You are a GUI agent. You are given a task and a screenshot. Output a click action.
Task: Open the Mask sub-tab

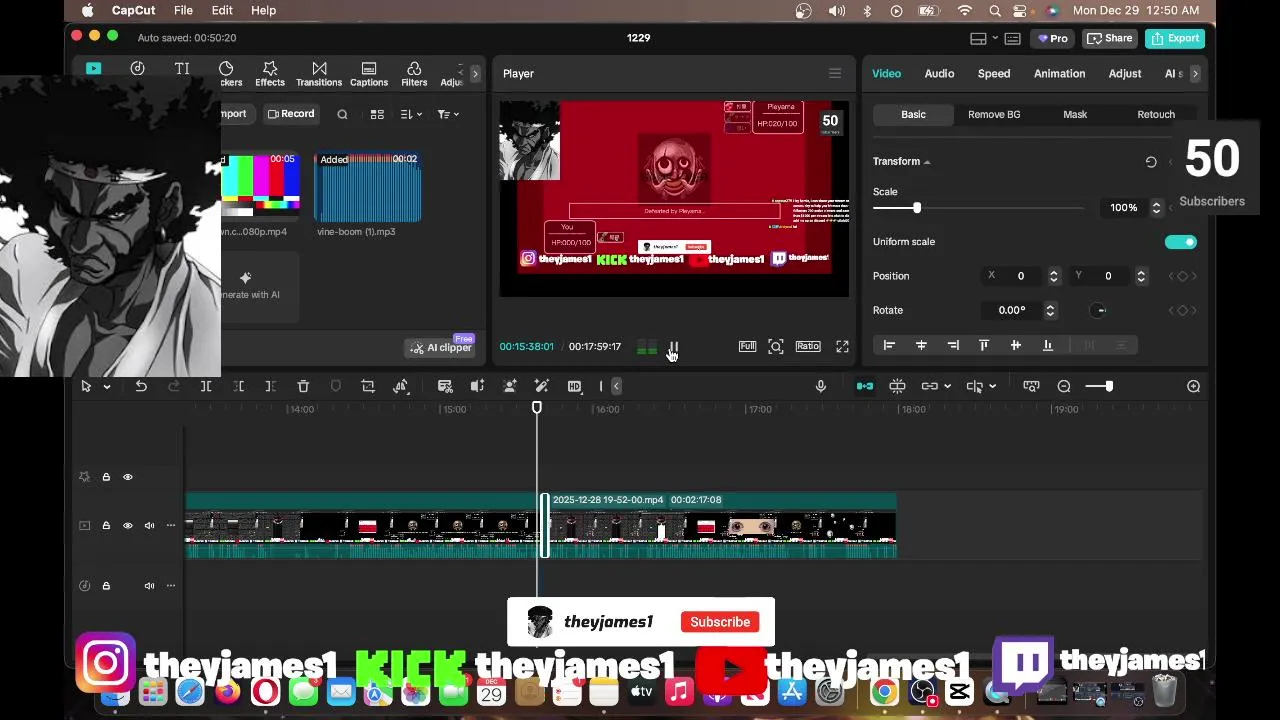[x=1075, y=114]
